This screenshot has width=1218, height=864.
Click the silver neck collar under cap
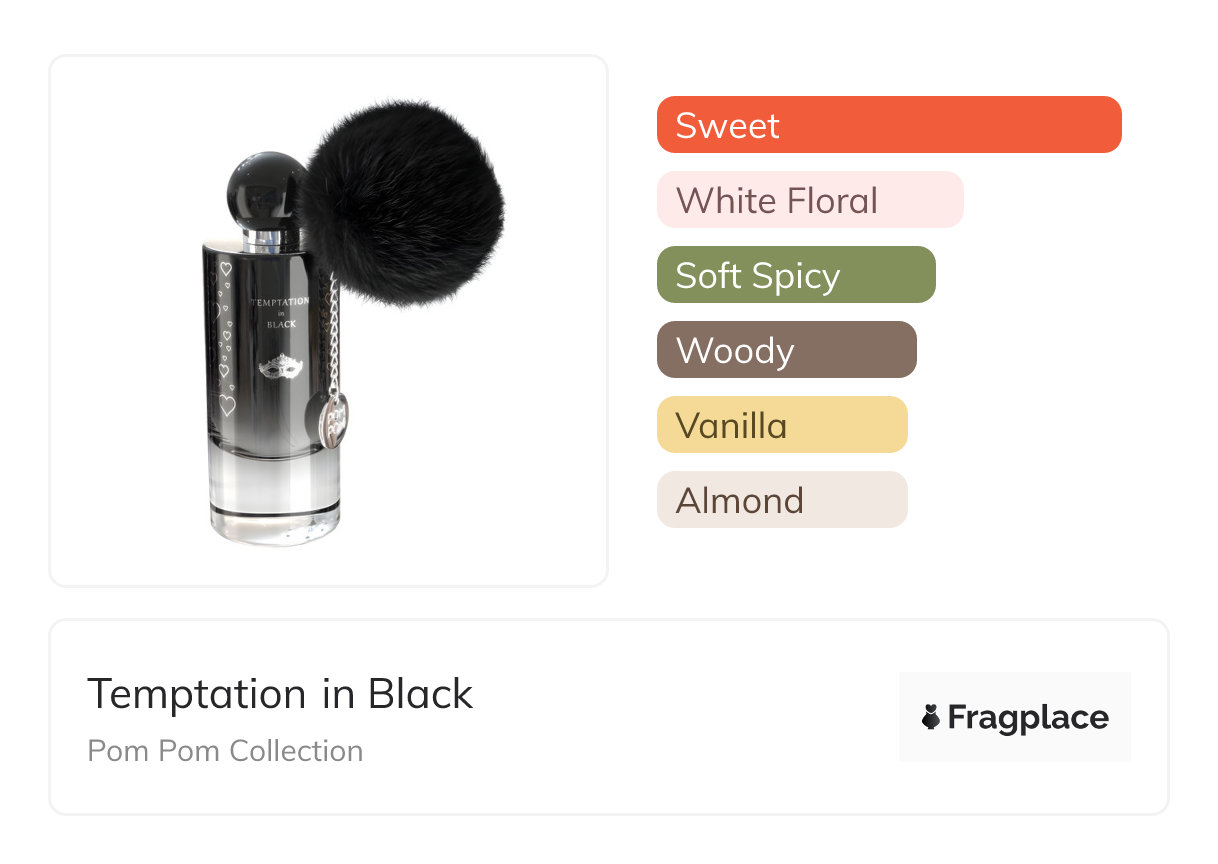point(265,238)
